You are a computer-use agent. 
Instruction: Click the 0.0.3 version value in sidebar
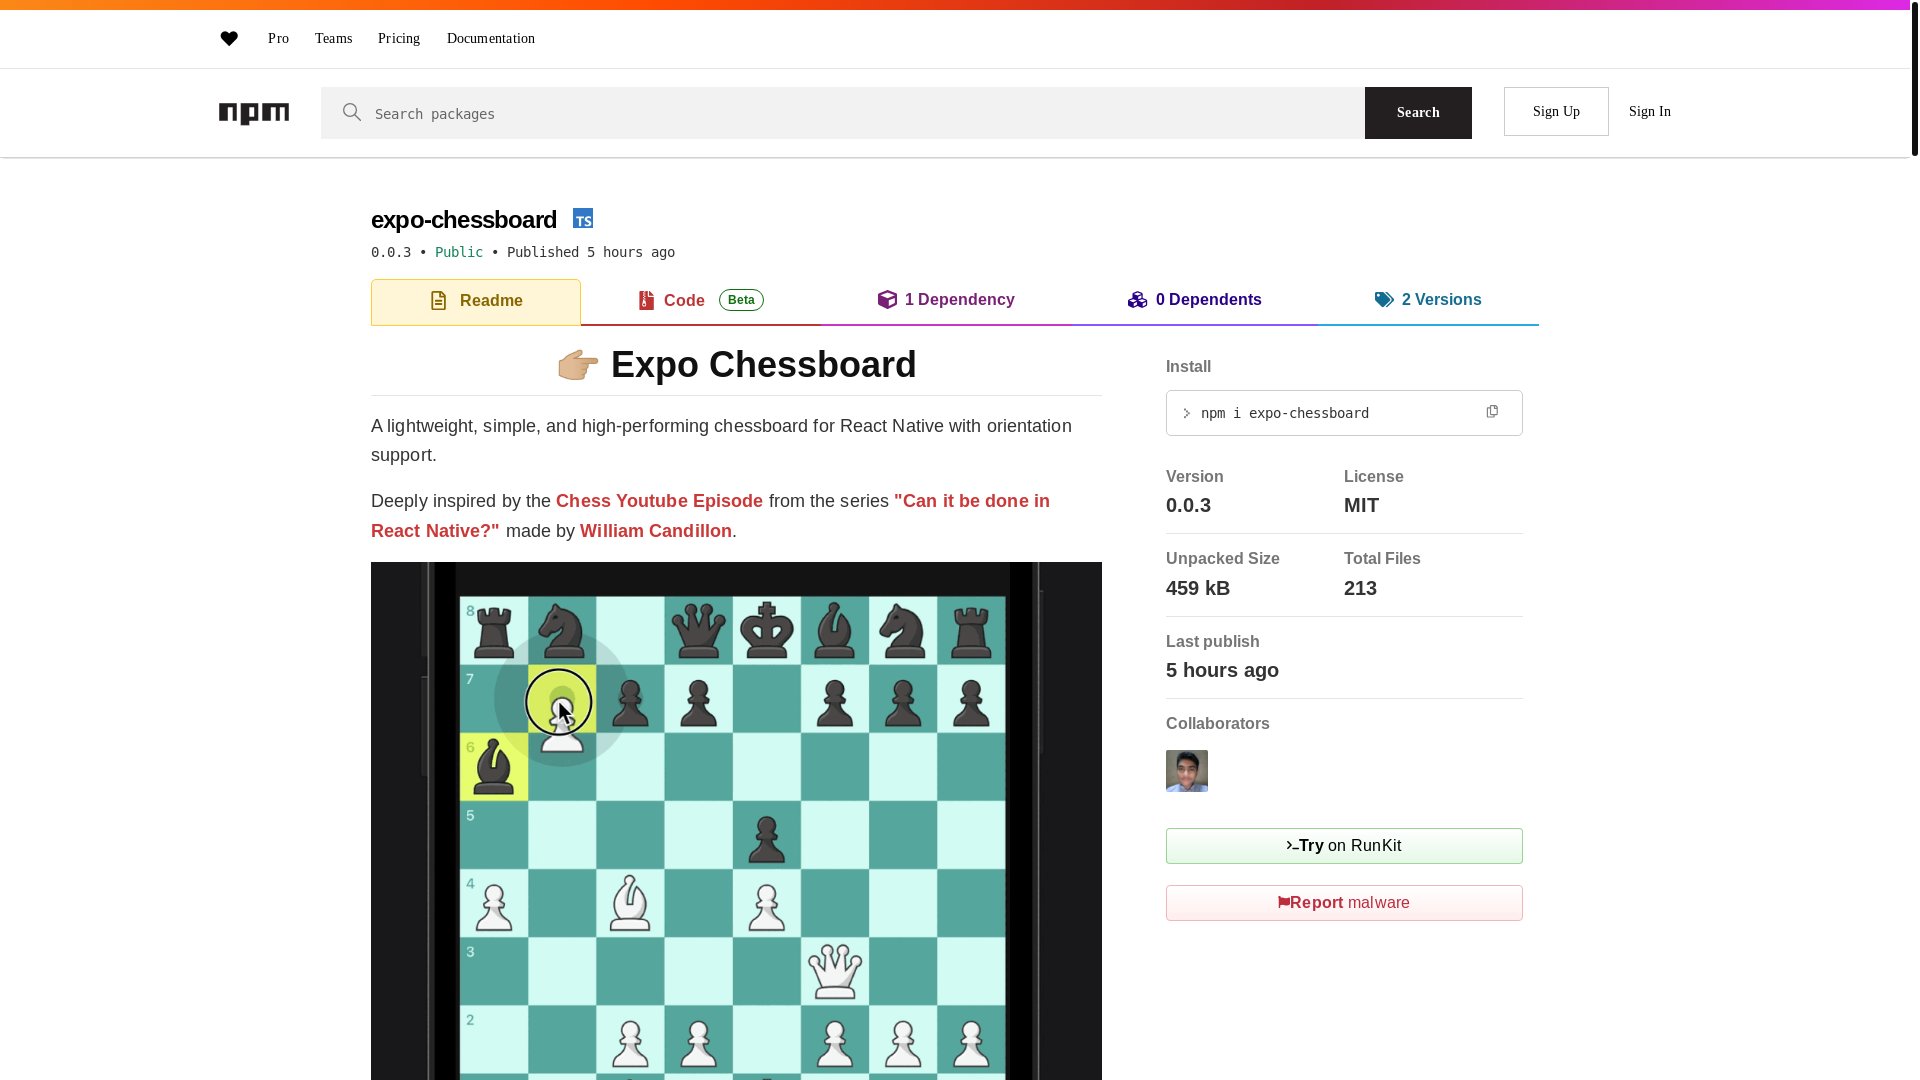[1188, 505]
